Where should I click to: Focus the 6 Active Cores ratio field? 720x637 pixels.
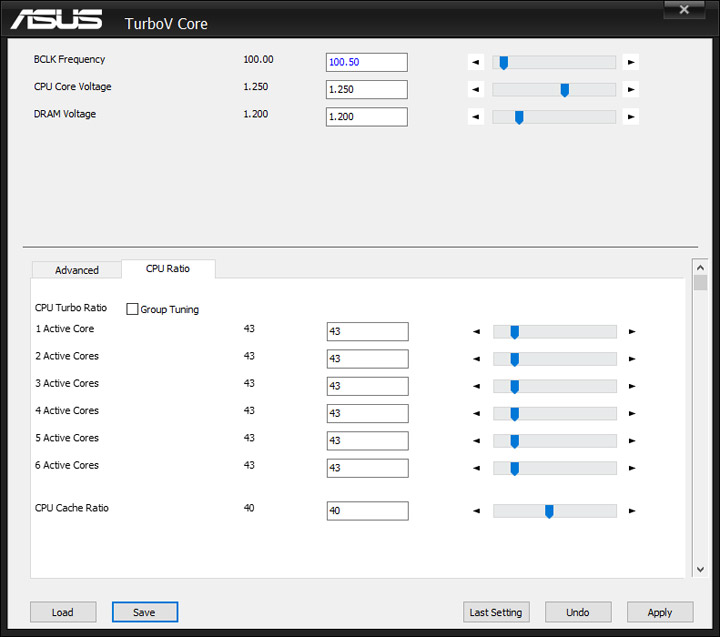tap(367, 468)
